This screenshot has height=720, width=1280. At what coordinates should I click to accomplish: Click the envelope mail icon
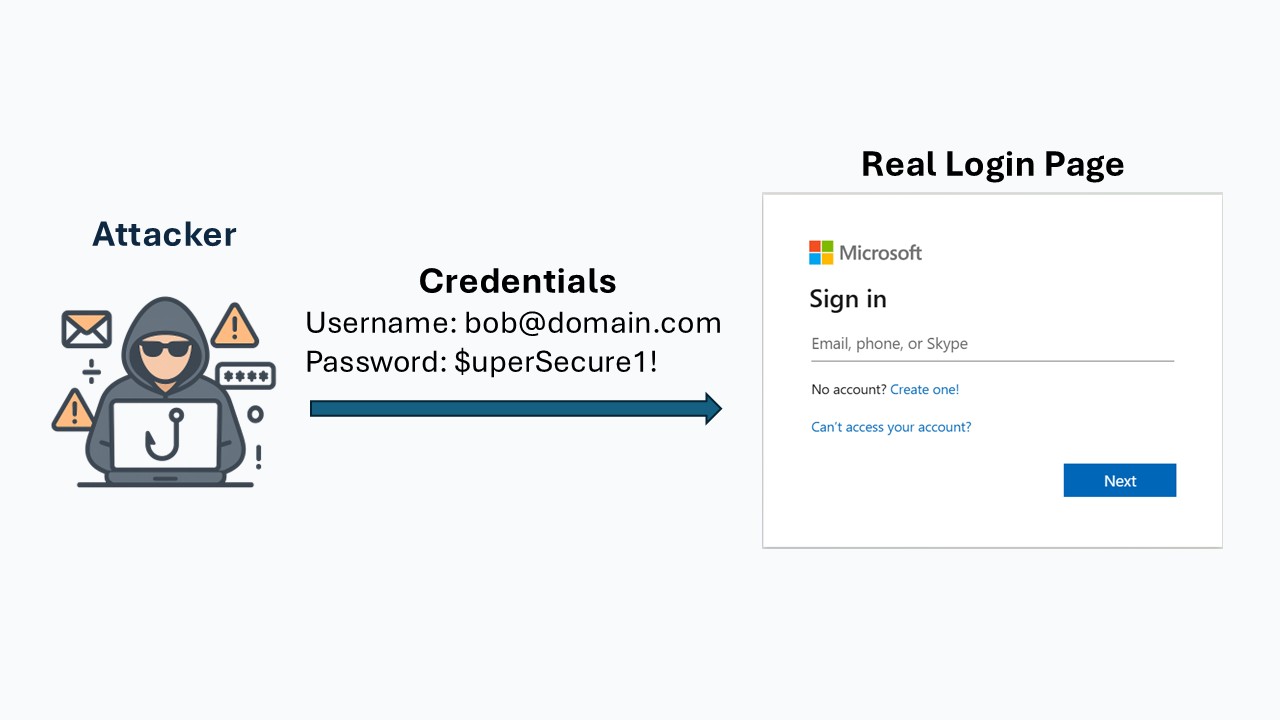coord(86,329)
